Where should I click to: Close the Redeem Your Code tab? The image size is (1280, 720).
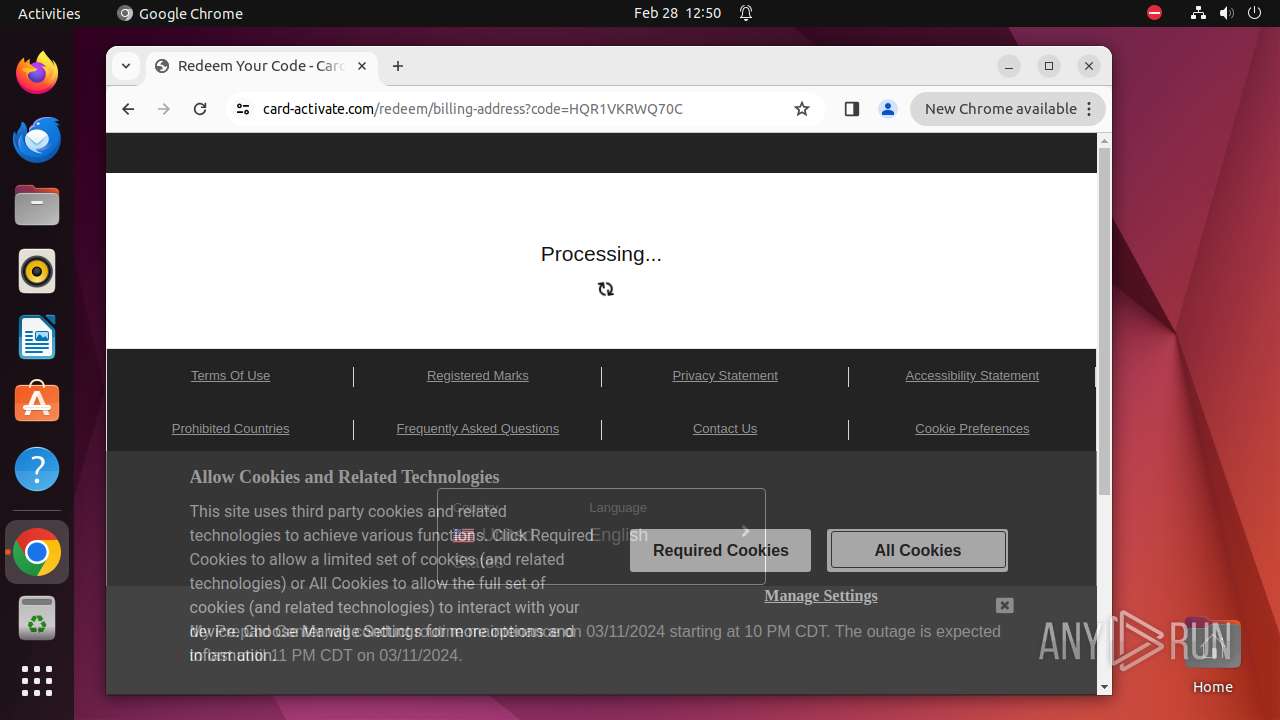click(362, 66)
